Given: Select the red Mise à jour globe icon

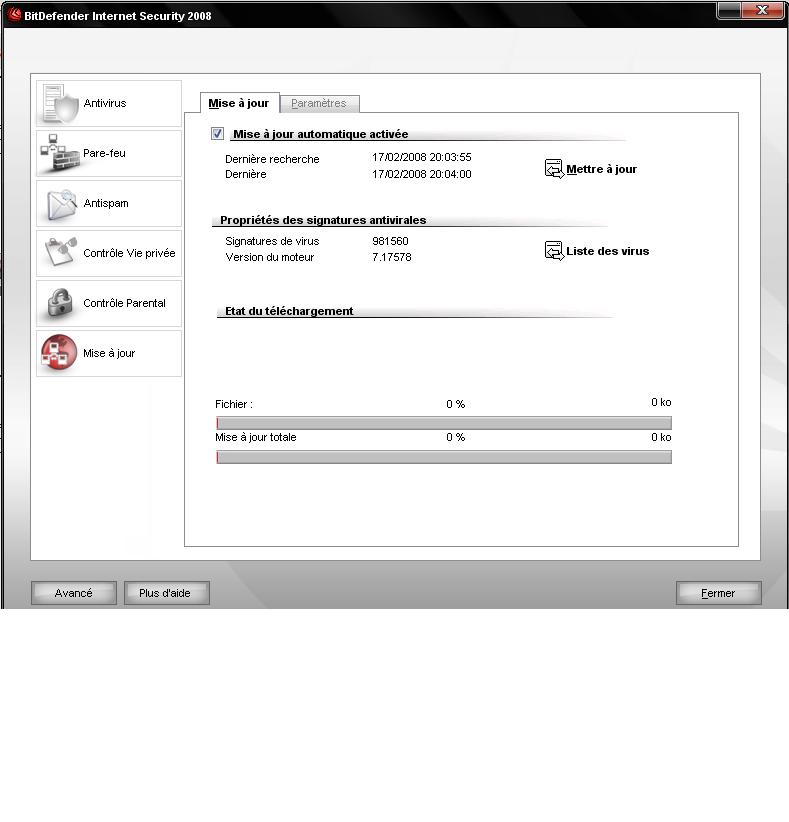Looking at the screenshot, I should 59,353.
